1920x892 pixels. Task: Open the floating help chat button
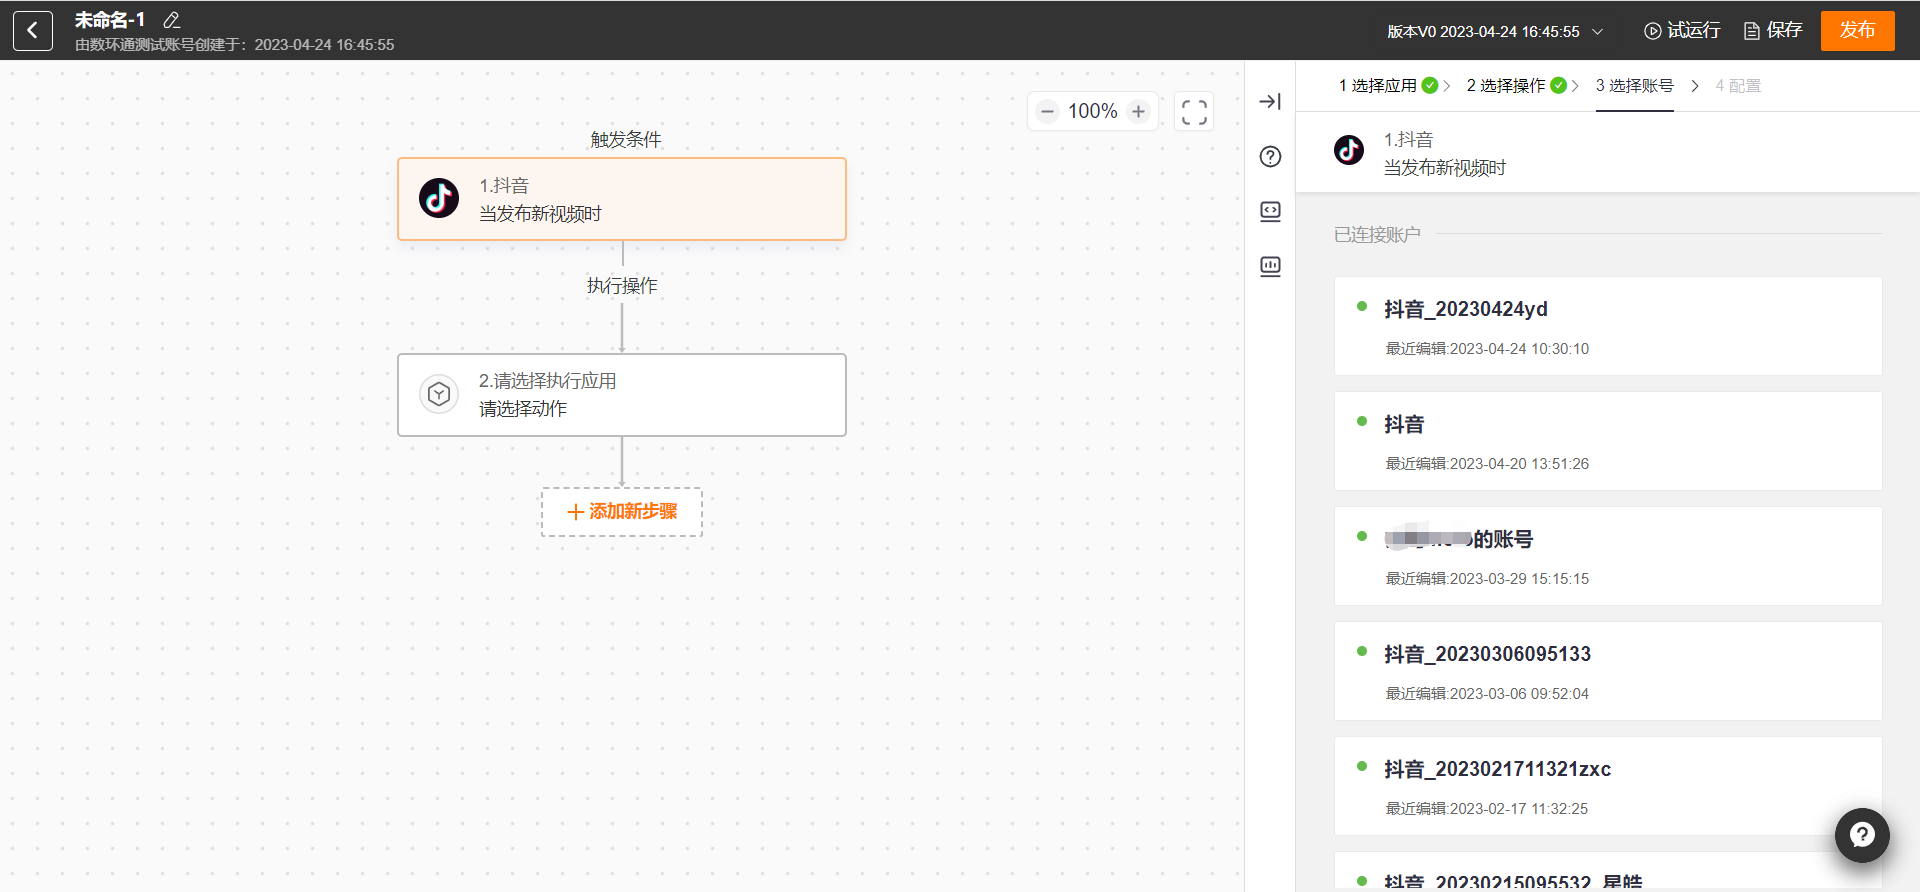click(1861, 834)
